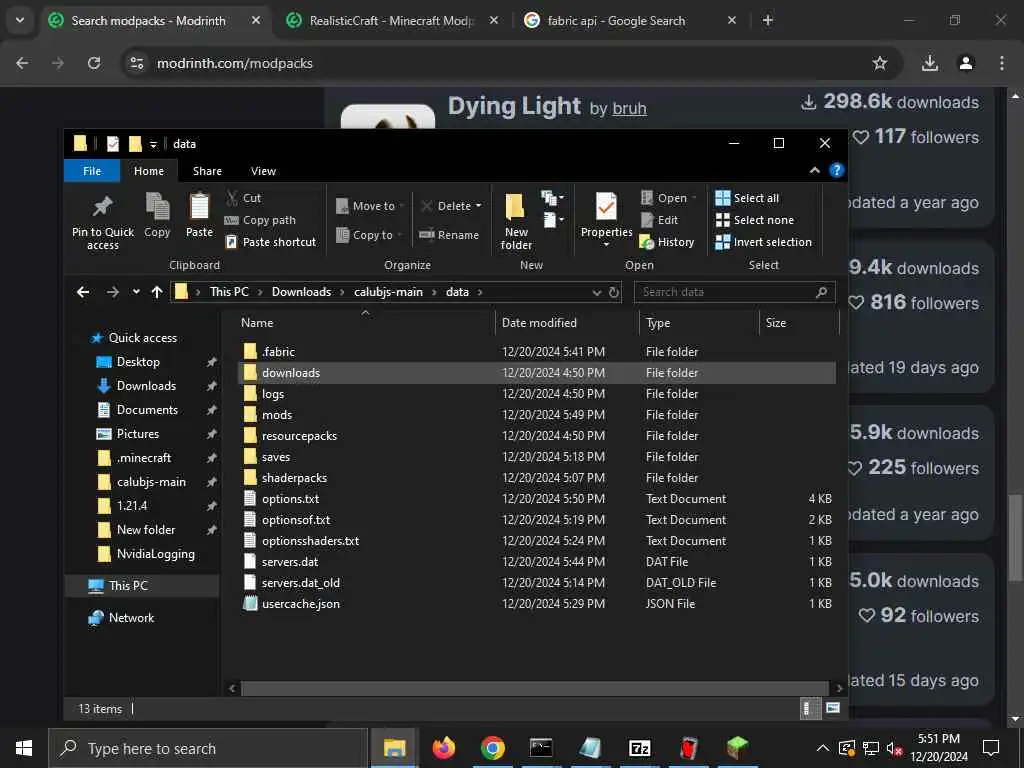Click Paste shortcut
The width and height of the screenshot is (1024, 768).
pyautogui.click(x=270, y=242)
